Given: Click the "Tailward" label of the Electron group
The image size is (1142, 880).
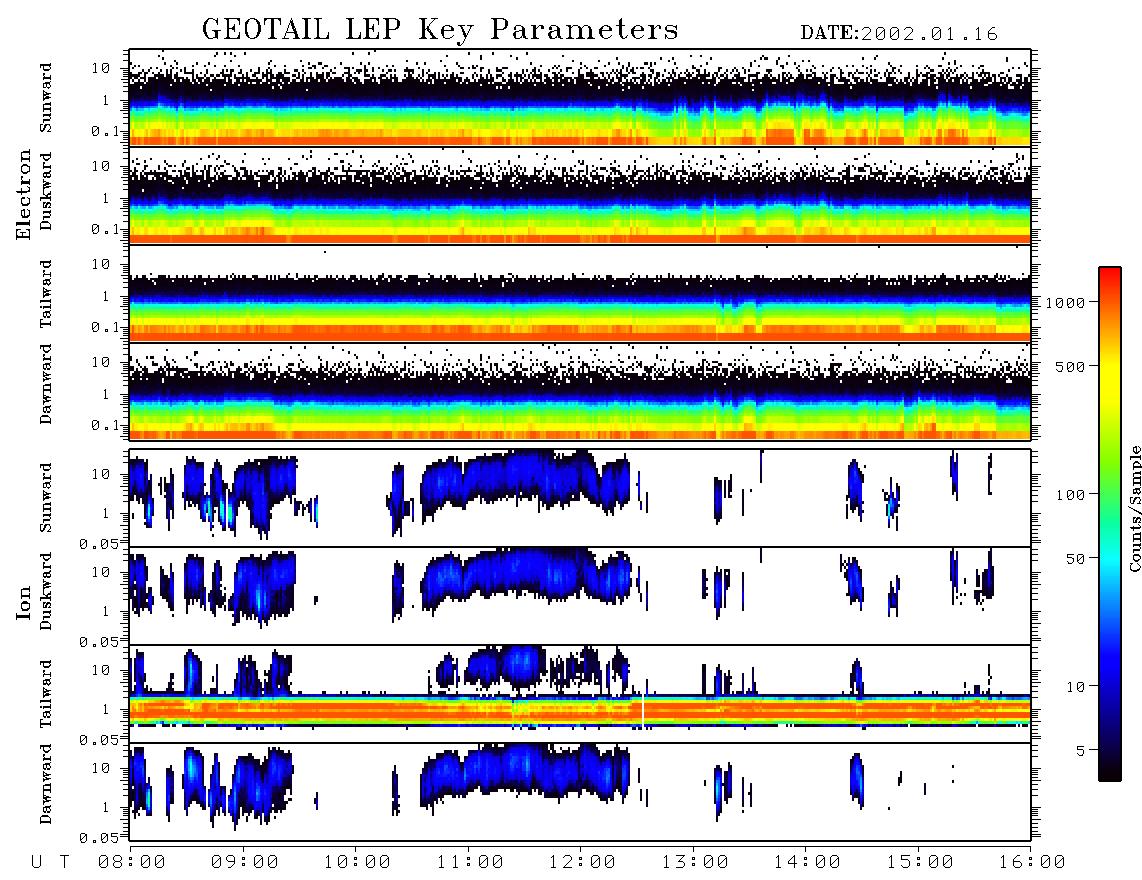Looking at the screenshot, I should (46, 294).
